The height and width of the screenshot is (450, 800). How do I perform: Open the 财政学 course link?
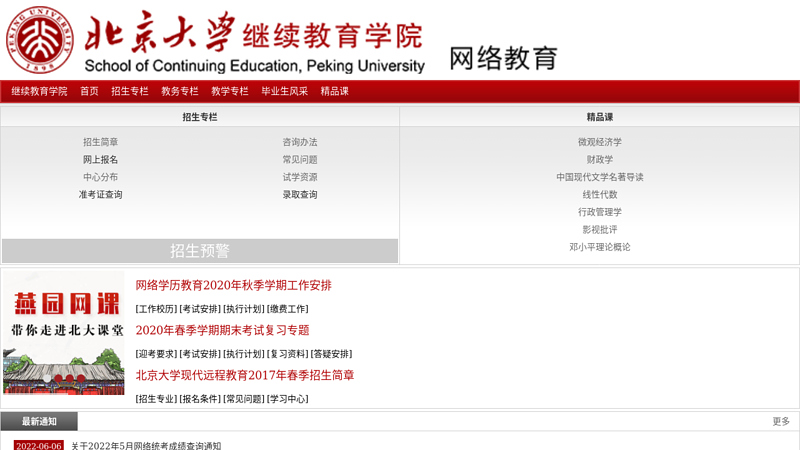(599, 160)
